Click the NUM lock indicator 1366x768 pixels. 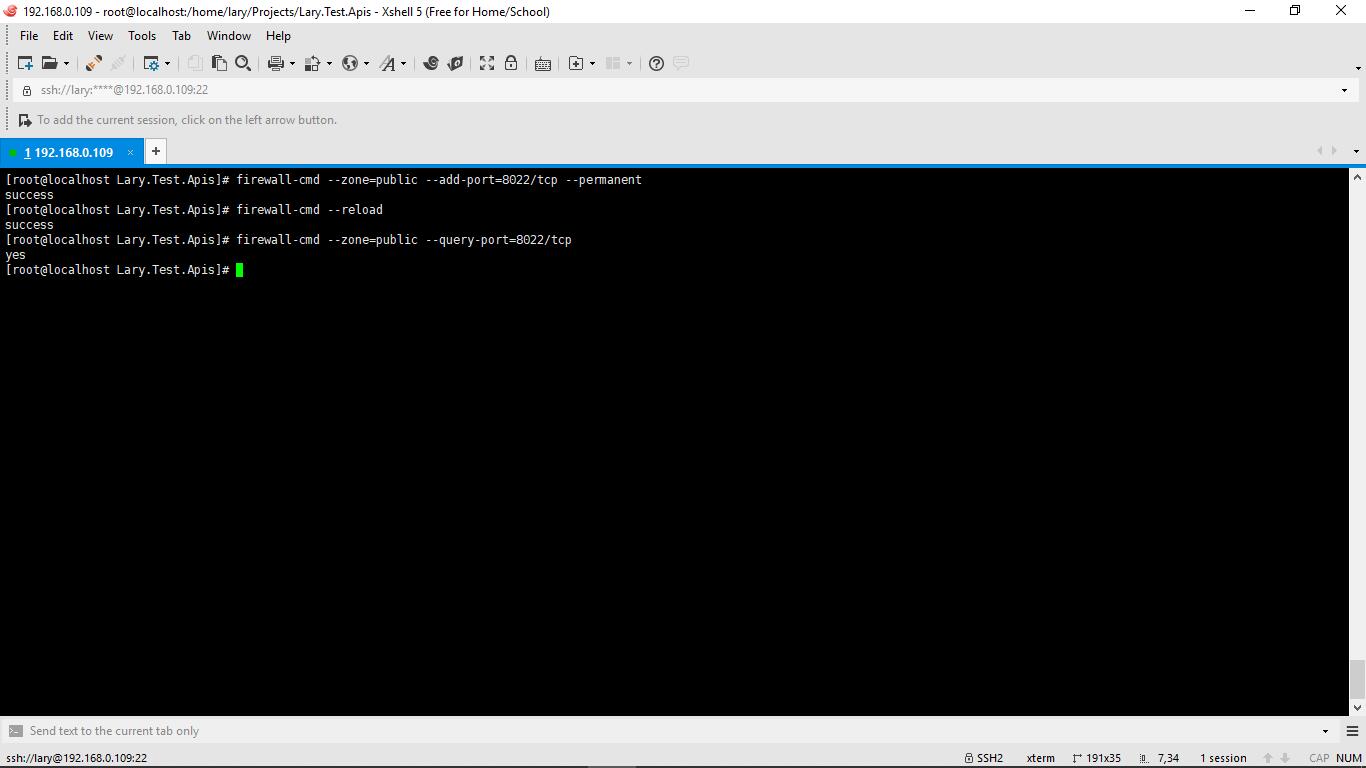pyautogui.click(x=1349, y=758)
